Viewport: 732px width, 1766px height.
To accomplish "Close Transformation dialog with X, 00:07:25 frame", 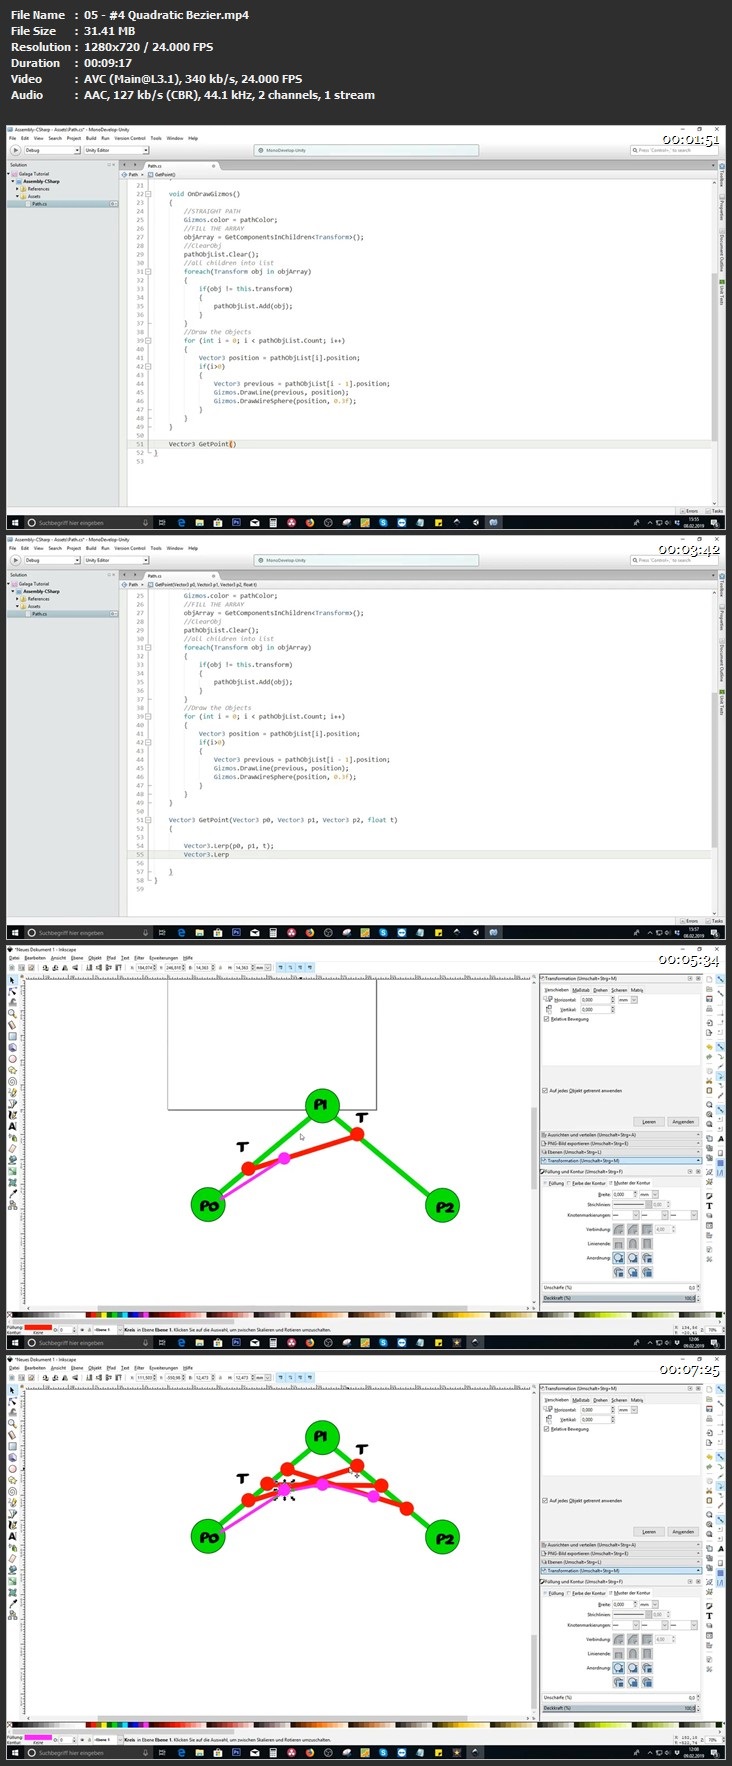I will (698, 1389).
